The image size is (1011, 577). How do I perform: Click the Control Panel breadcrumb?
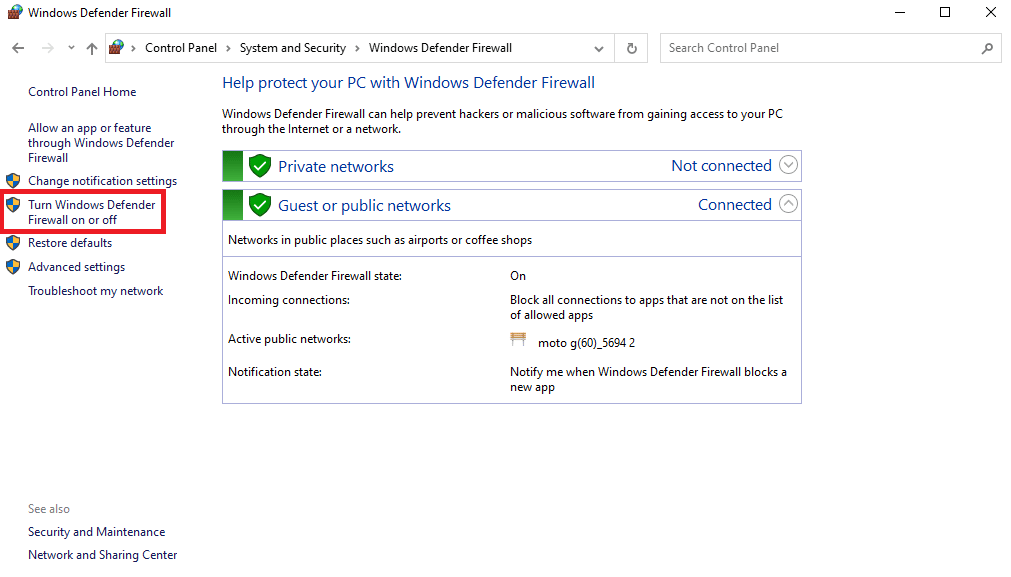pos(181,48)
